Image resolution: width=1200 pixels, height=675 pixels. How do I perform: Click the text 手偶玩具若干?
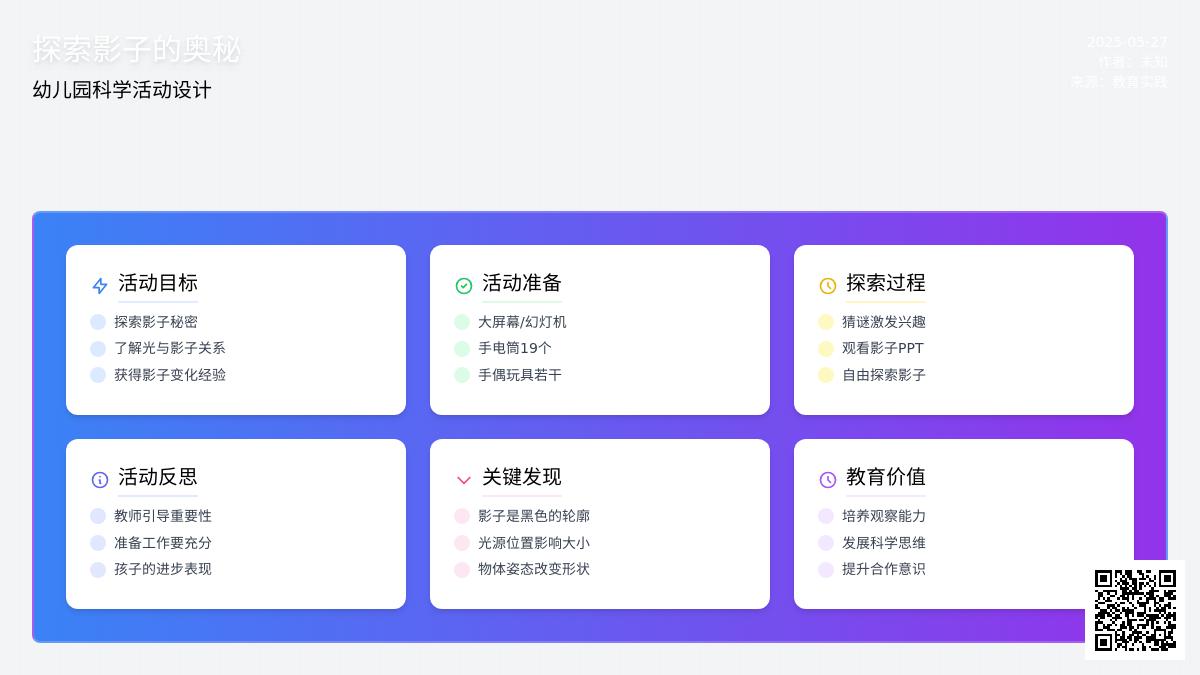click(x=520, y=375)
